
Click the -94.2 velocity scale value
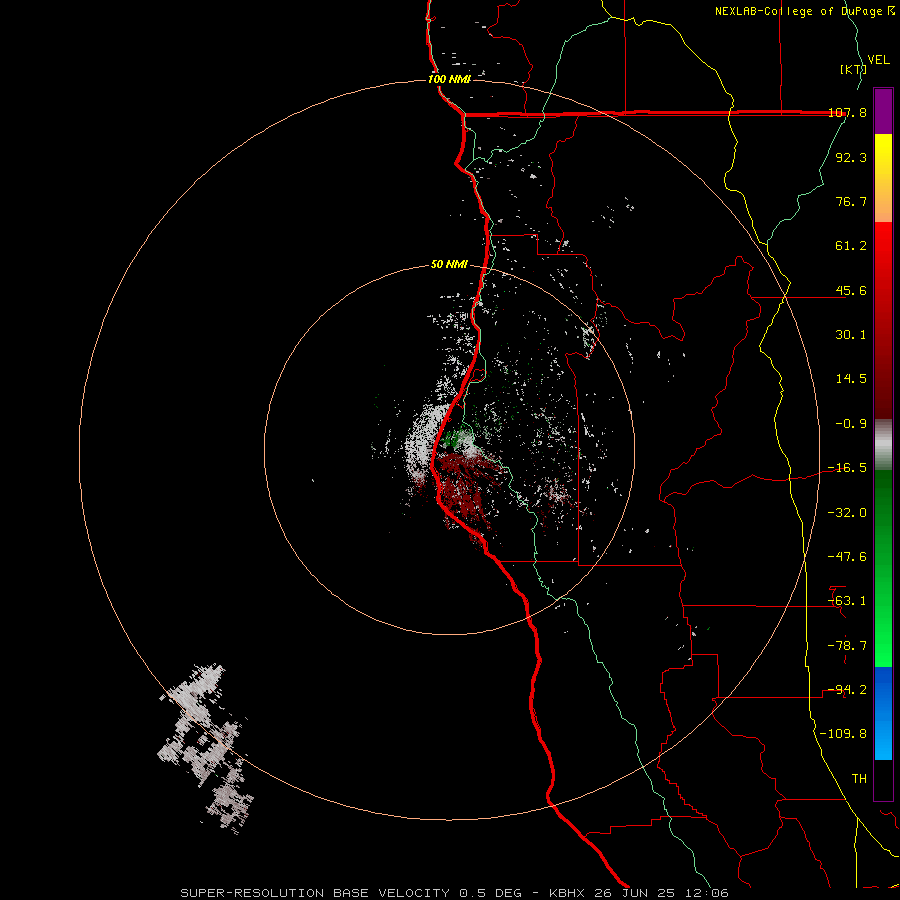[x=847, y=690]
